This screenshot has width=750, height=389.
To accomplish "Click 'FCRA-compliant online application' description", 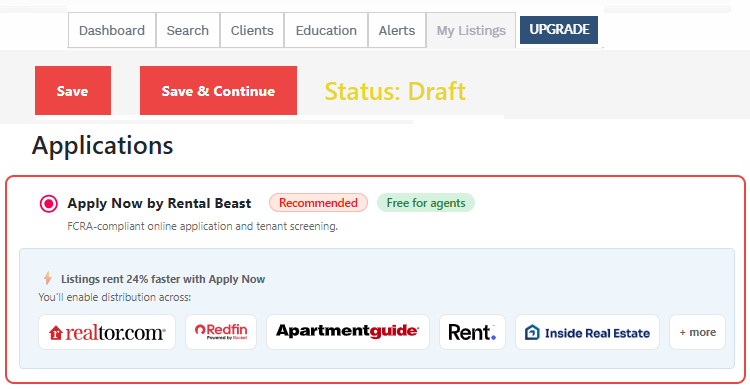I will [x=202, y=226].
